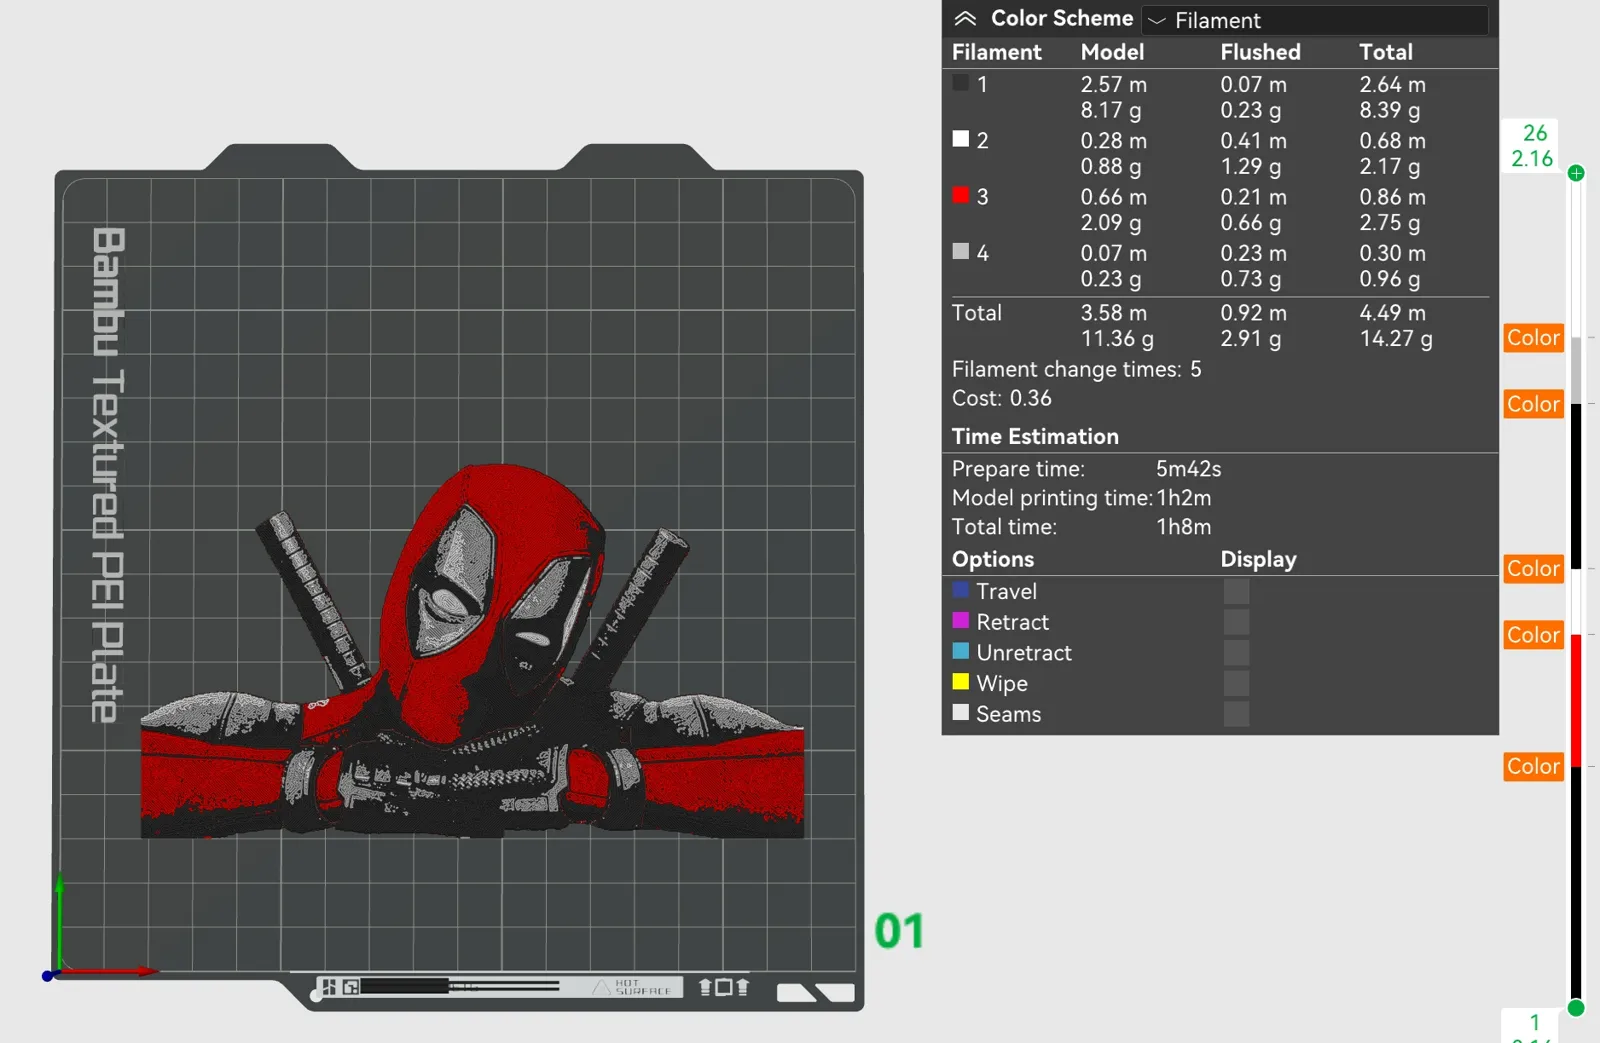Click the 'Time Estimation' section heading
The image size is (1600, 1043).
click(1035, 436)
